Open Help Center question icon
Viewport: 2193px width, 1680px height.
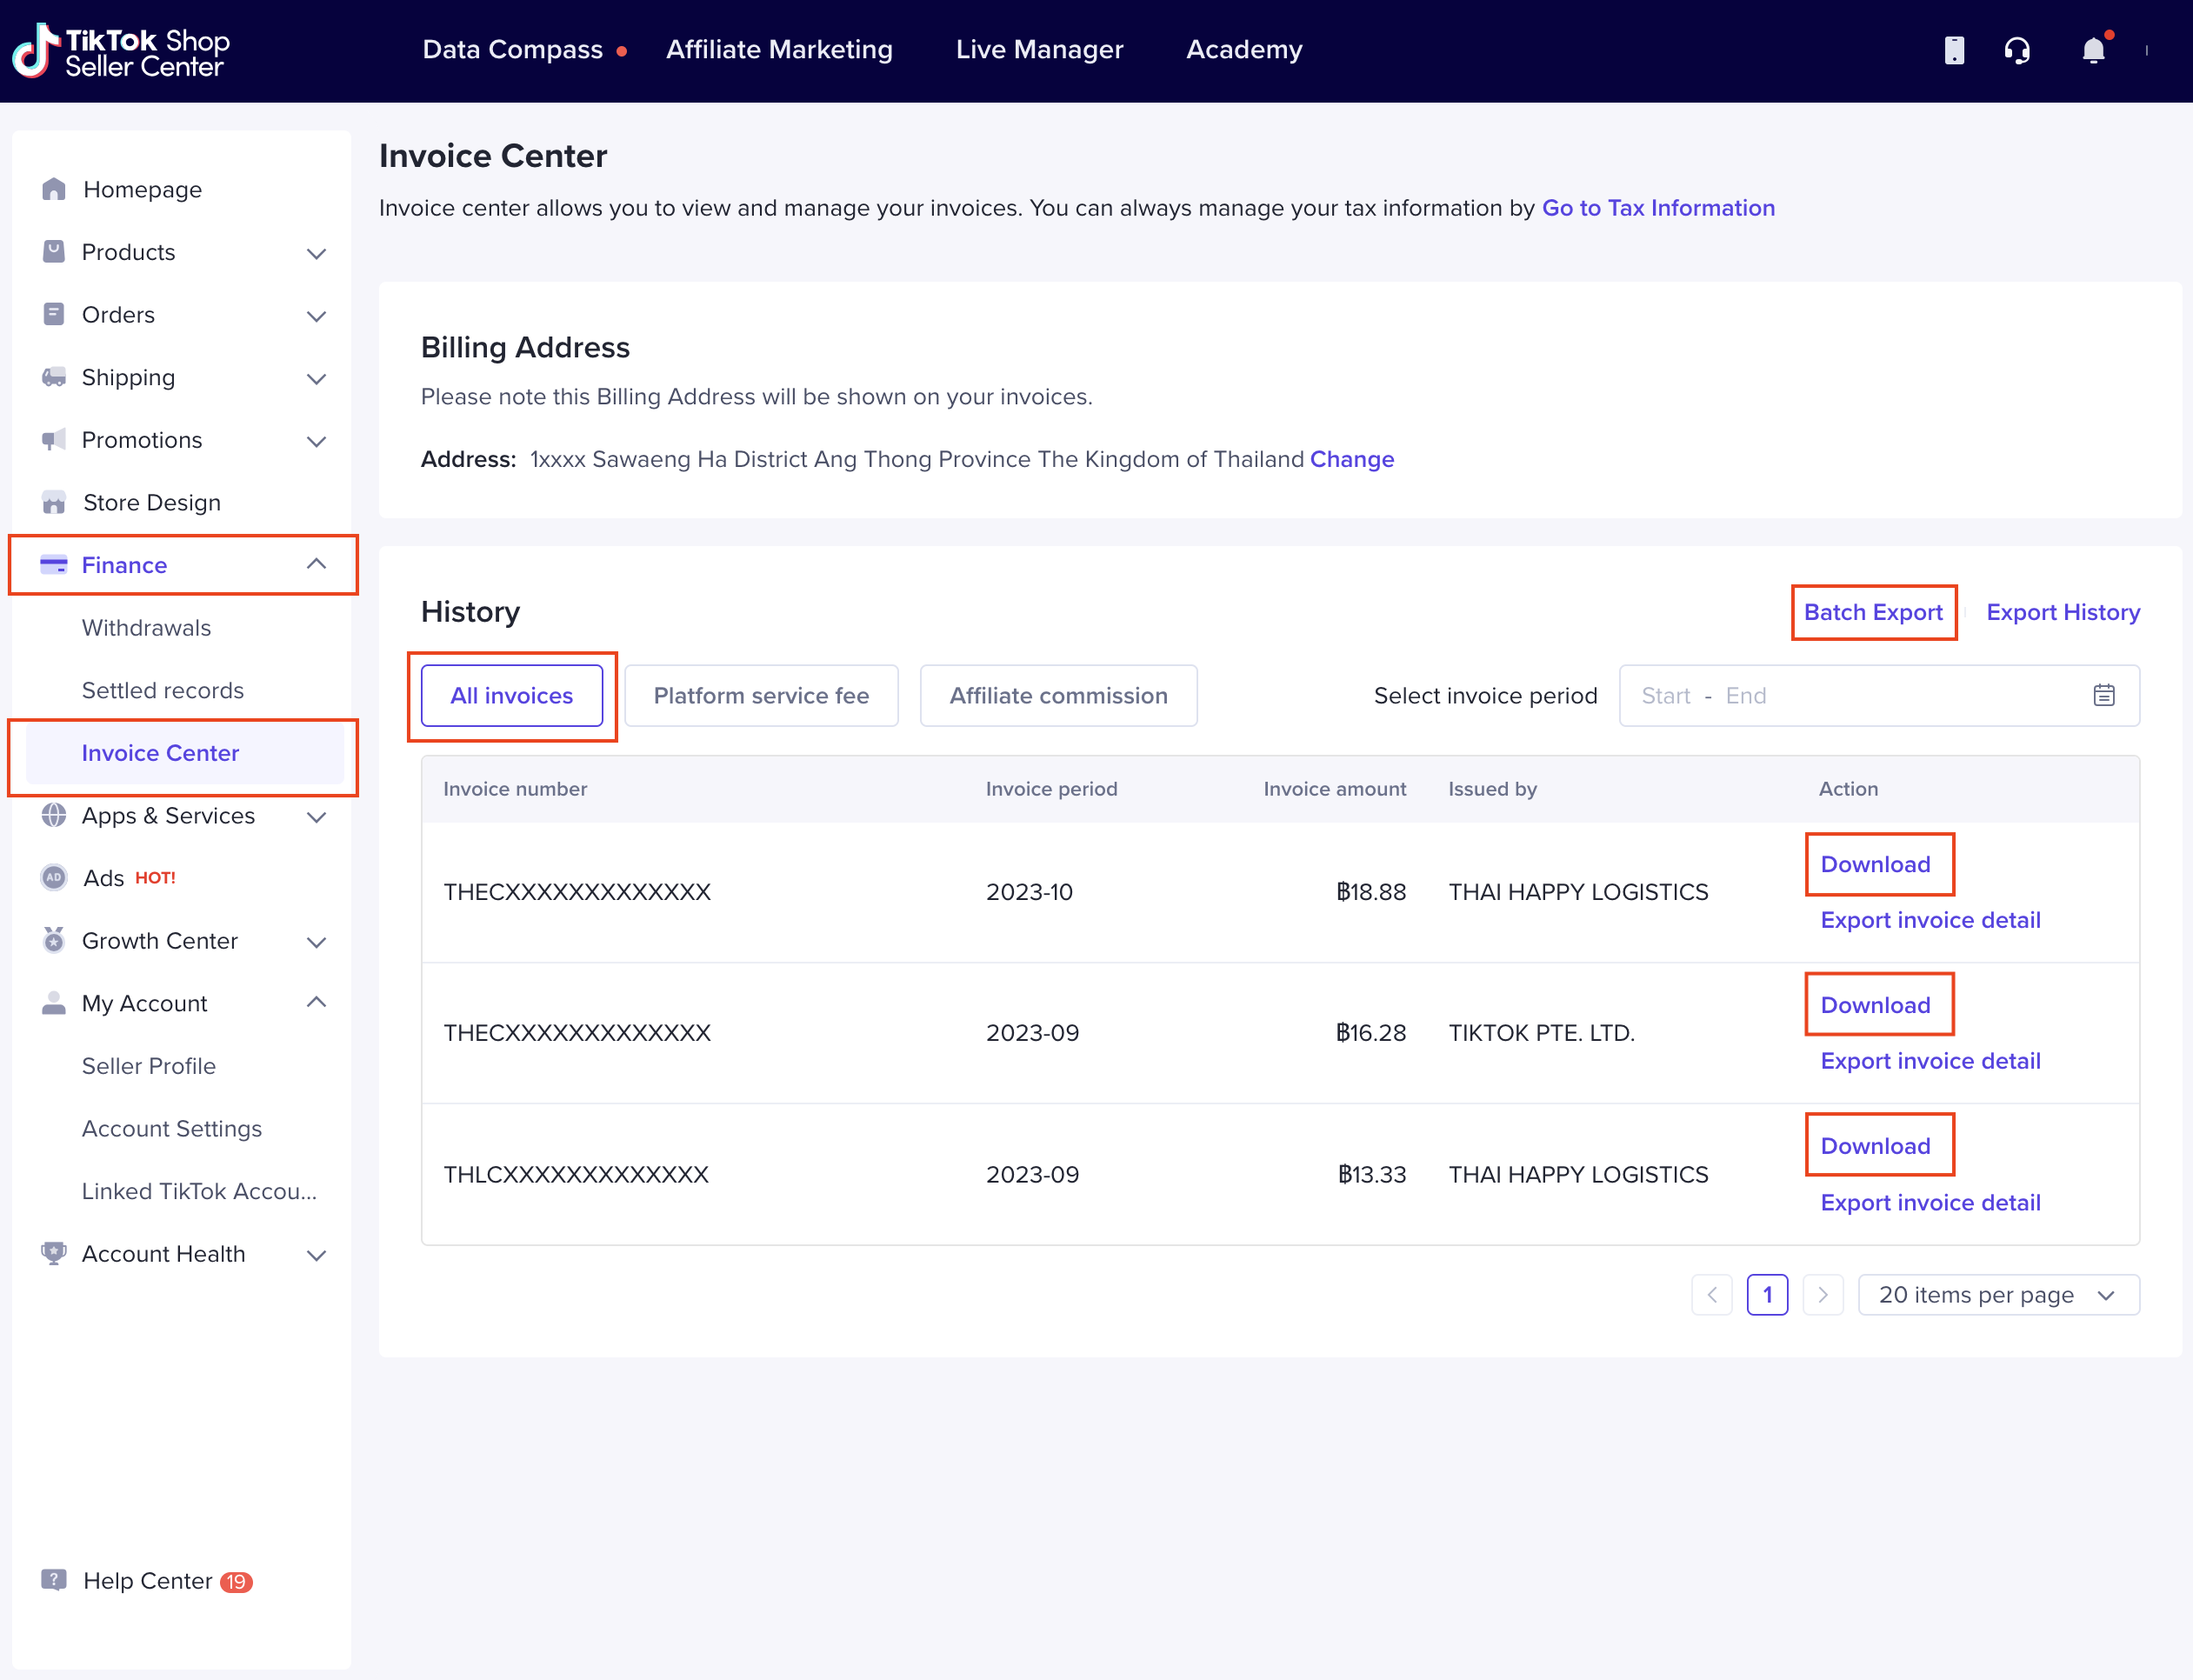click(54, 1580)
